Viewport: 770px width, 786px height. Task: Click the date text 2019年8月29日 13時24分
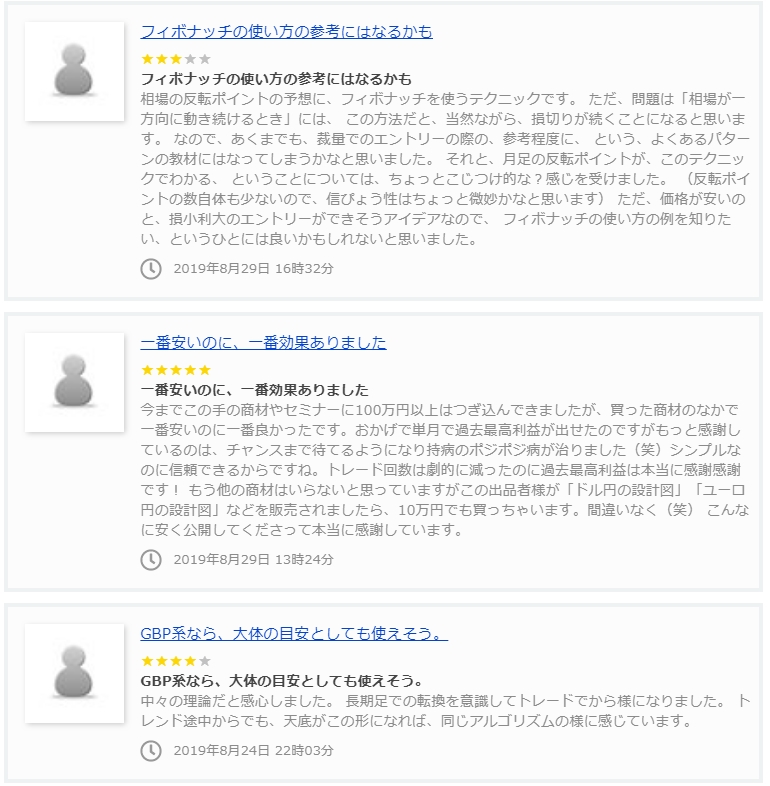coord(253,559)
